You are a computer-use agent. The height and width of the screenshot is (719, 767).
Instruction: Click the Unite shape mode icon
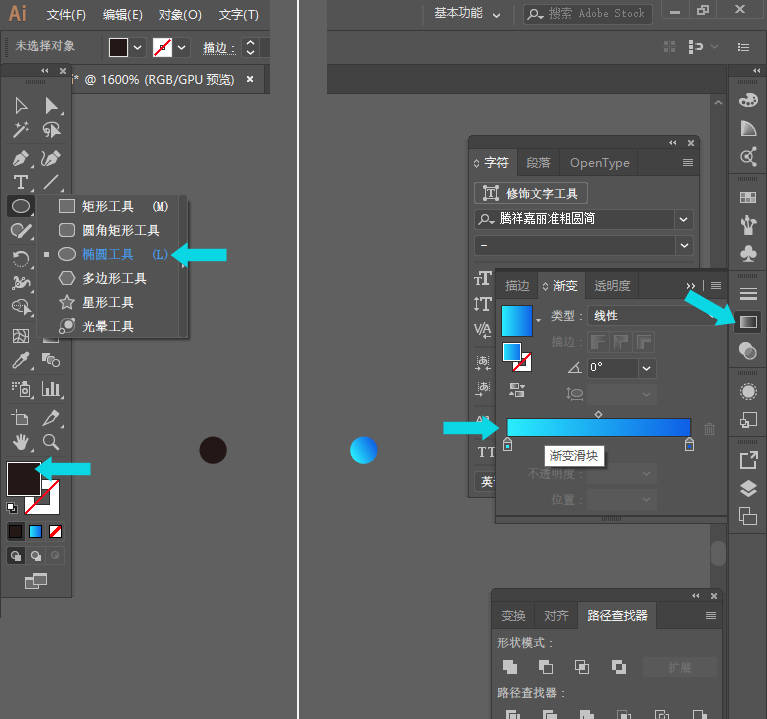pyautogui.click(x=510, y=667)
